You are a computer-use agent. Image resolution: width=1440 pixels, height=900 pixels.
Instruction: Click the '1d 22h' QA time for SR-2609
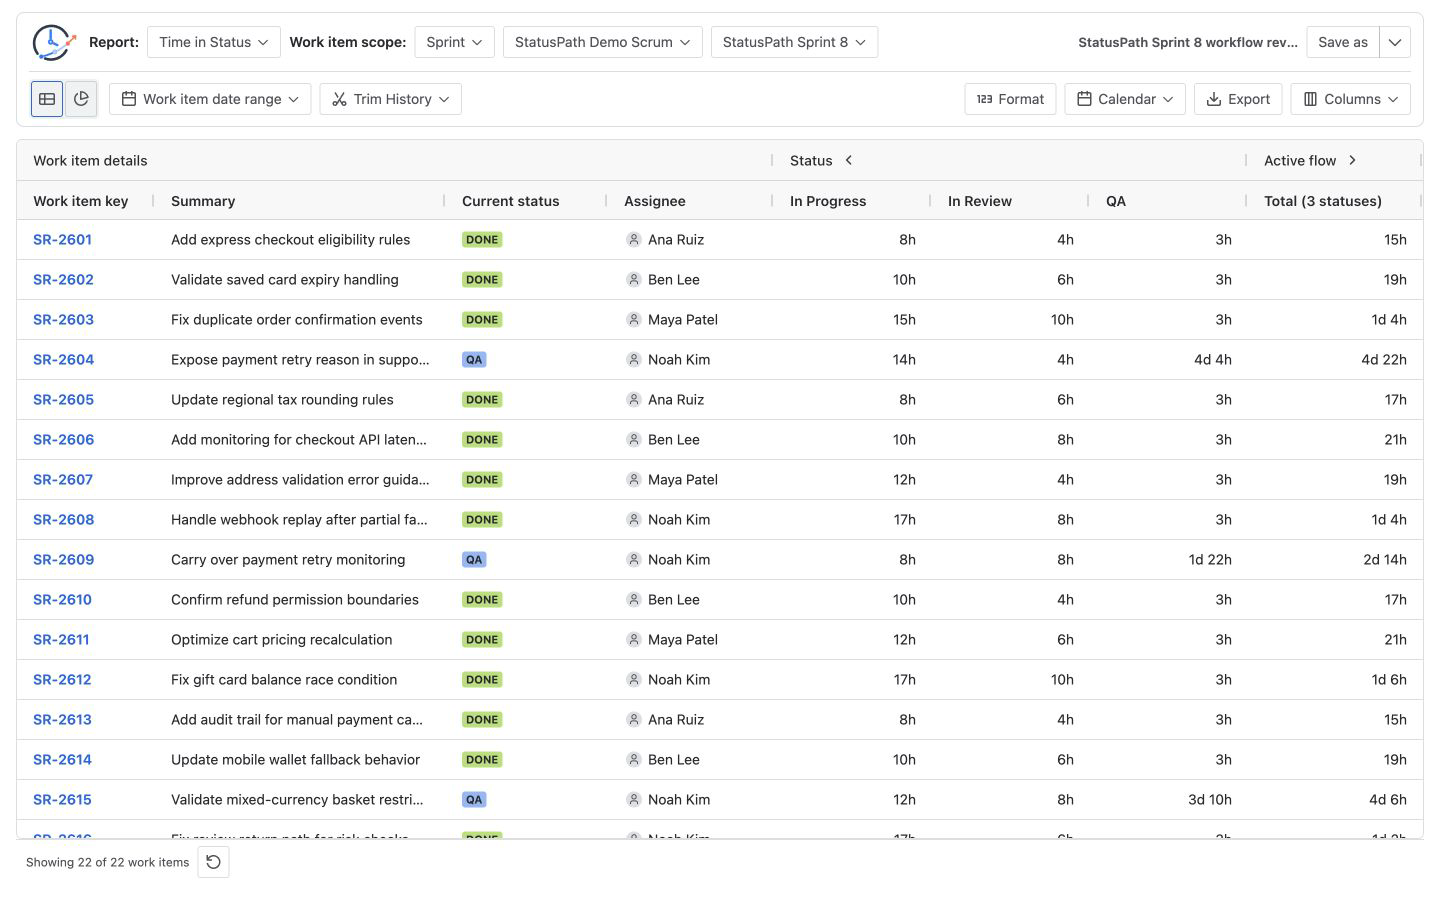click(x=1210, y=560)
